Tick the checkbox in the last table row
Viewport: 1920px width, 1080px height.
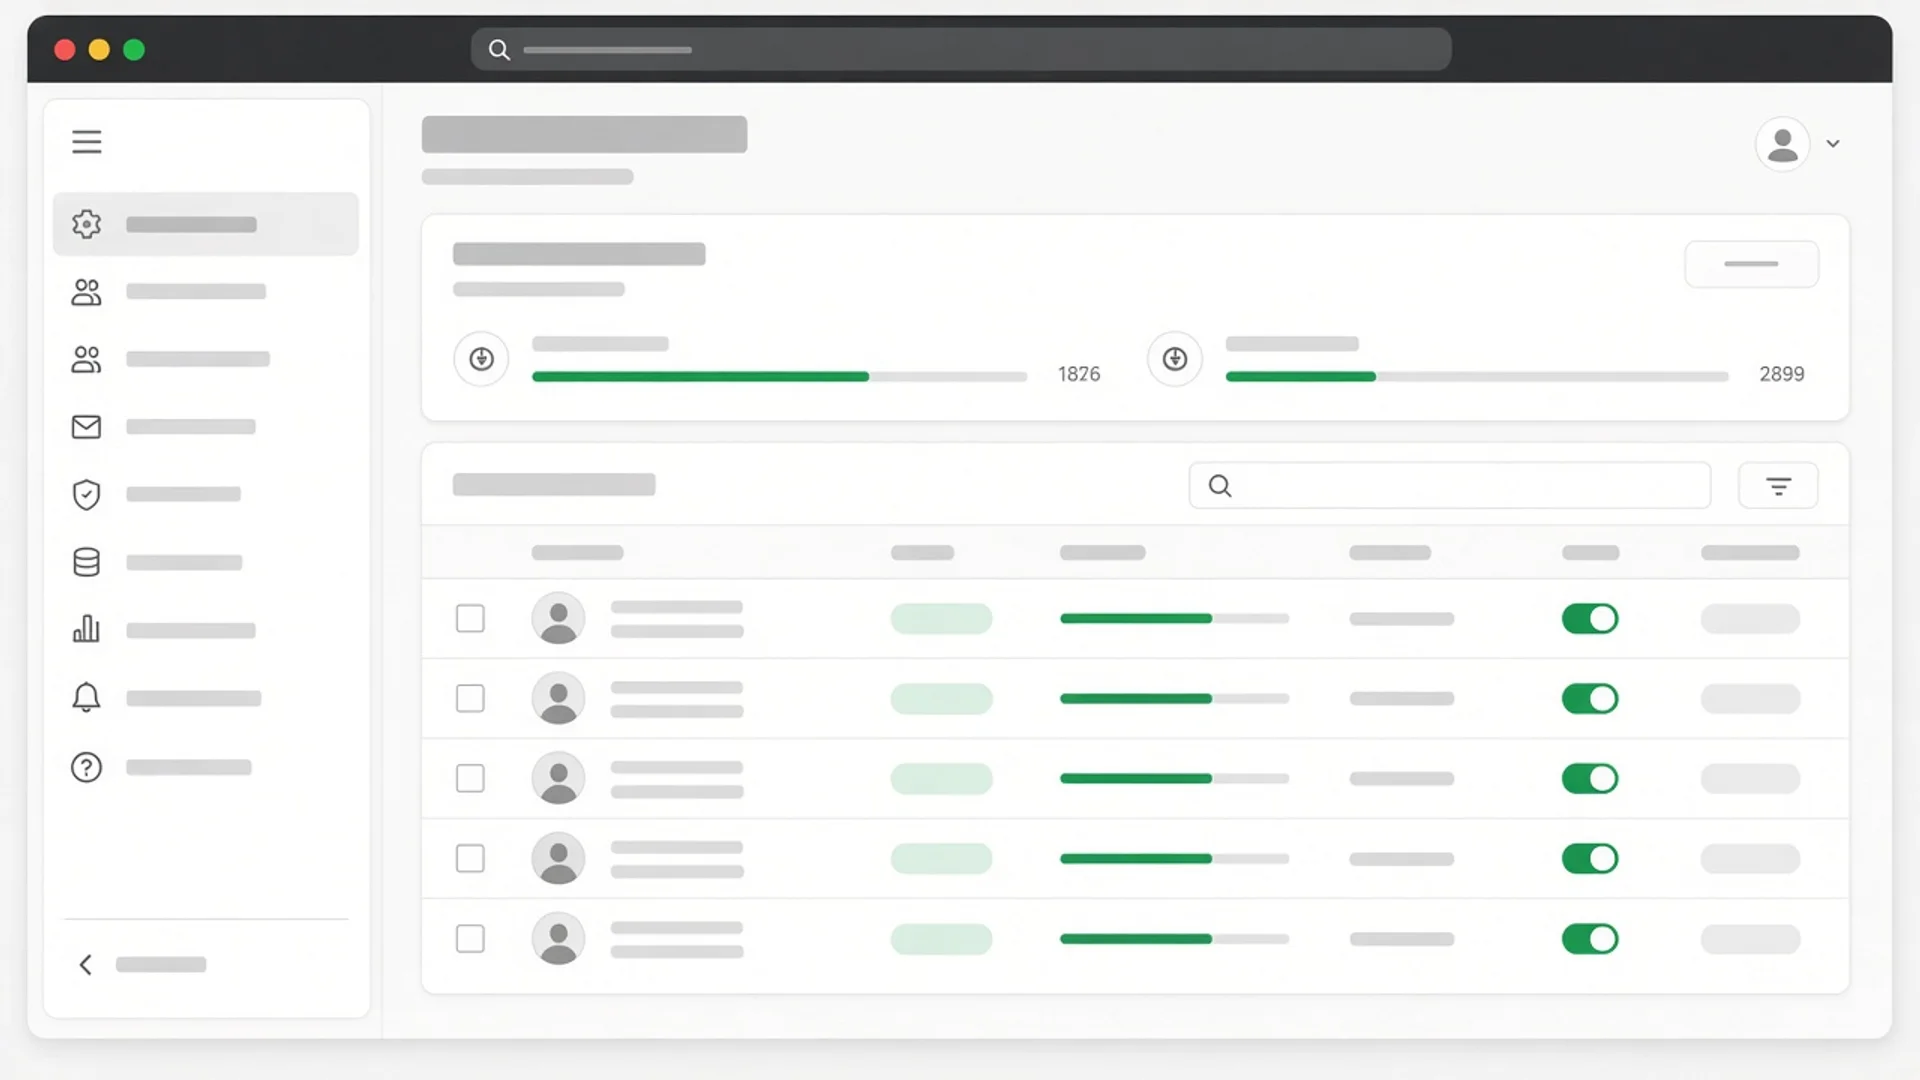[x=470, y=938]
